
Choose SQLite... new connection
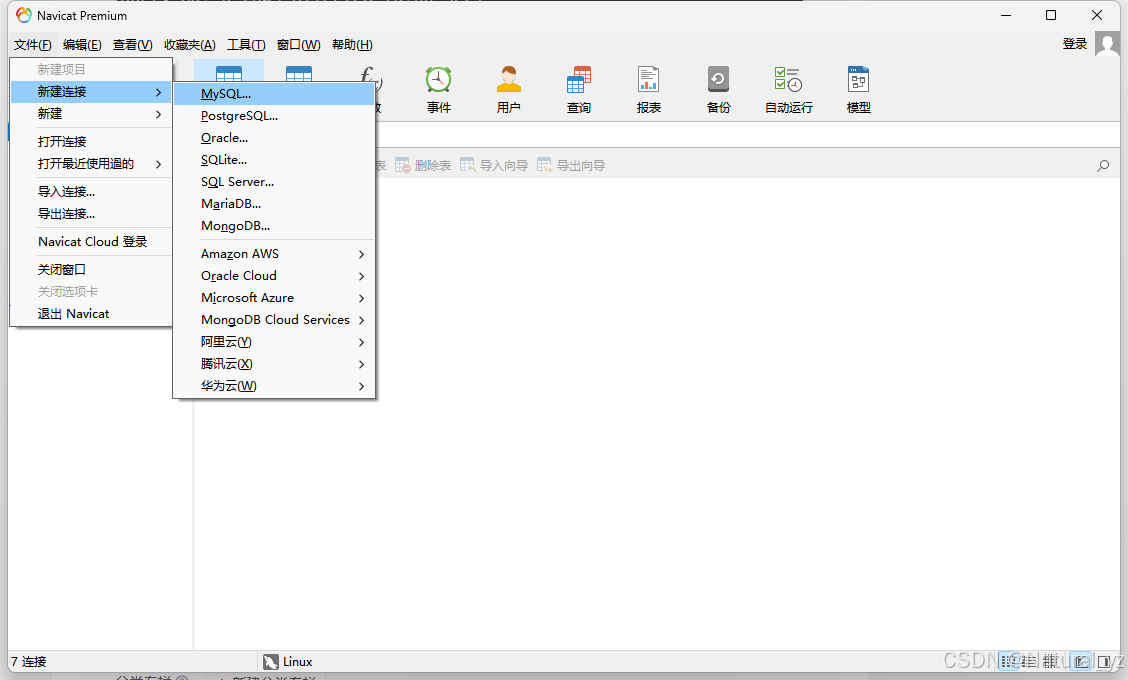[x=274, y=160]
